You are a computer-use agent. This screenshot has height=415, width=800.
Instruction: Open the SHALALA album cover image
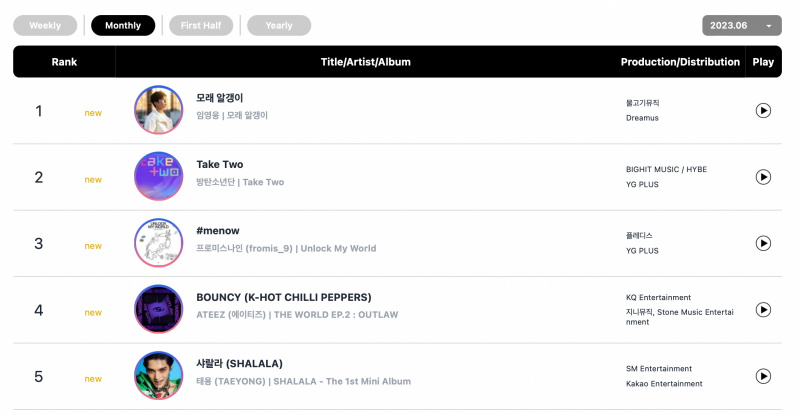(159, 375)
